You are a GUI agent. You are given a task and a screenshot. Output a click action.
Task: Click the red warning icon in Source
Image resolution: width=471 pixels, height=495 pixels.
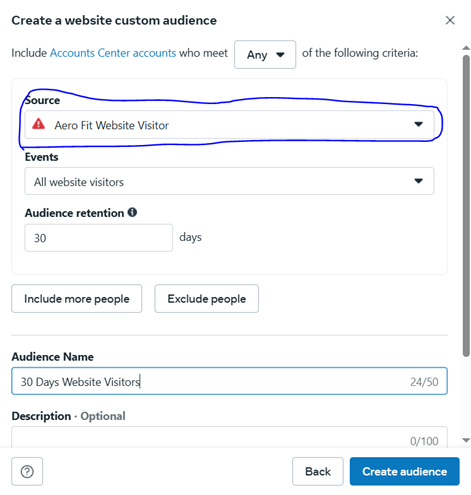[38, 124]
